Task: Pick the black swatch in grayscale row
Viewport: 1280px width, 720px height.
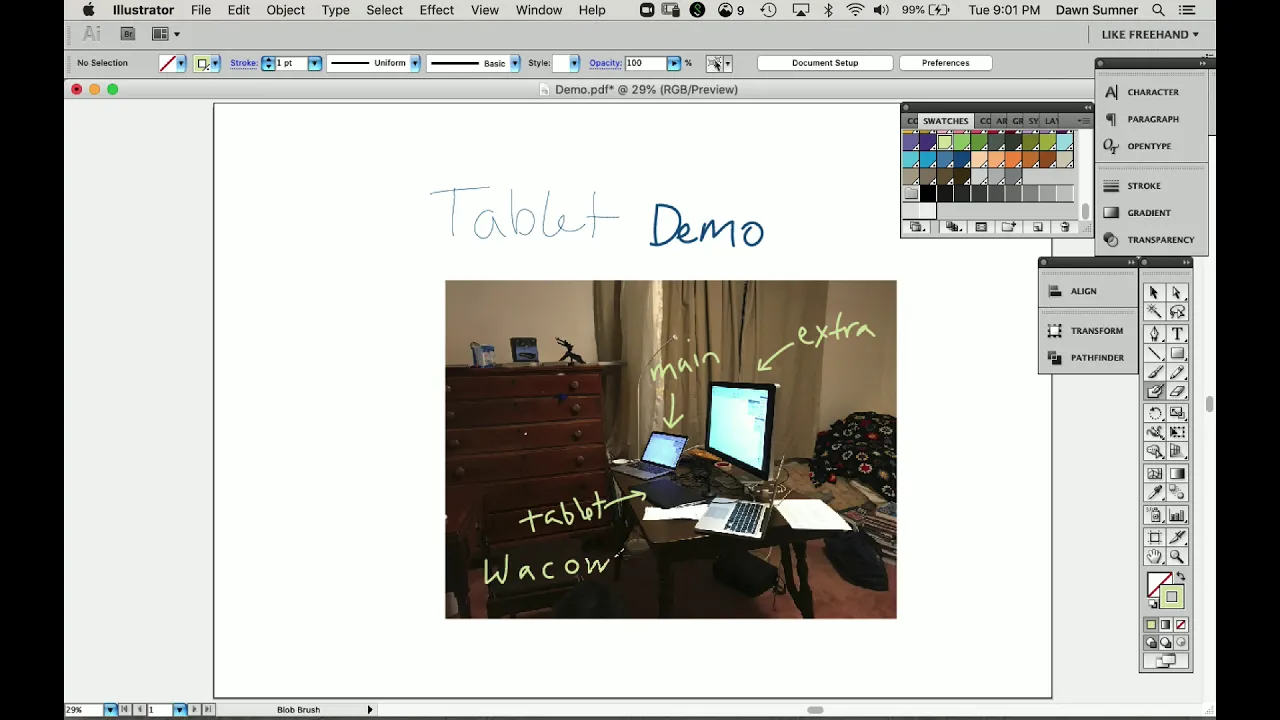Action: coord(928,193)
